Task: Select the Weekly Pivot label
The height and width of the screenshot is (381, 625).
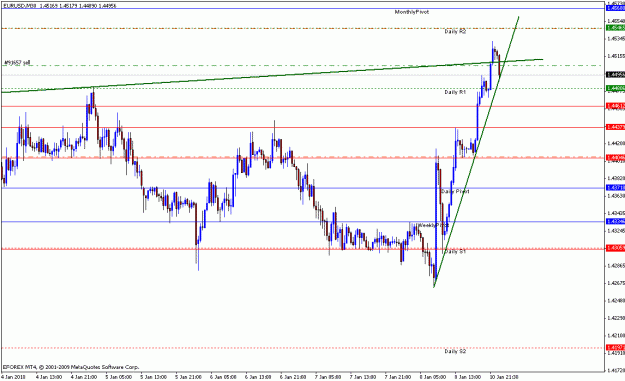Action: tap(433, 225)
